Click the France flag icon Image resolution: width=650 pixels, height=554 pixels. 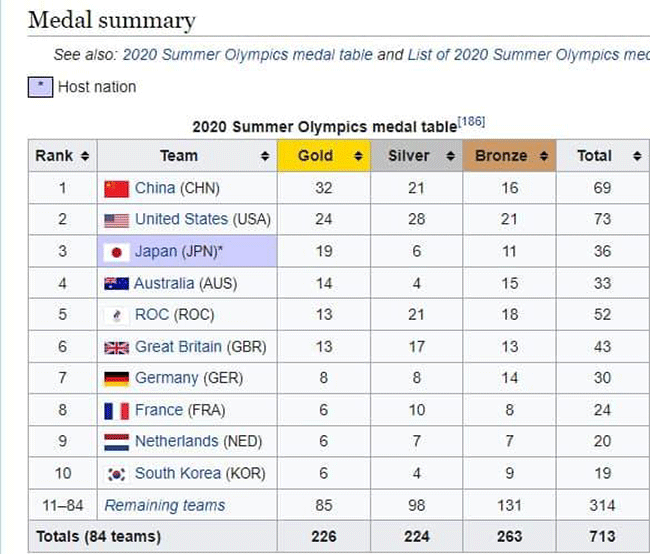click(116, 411)
